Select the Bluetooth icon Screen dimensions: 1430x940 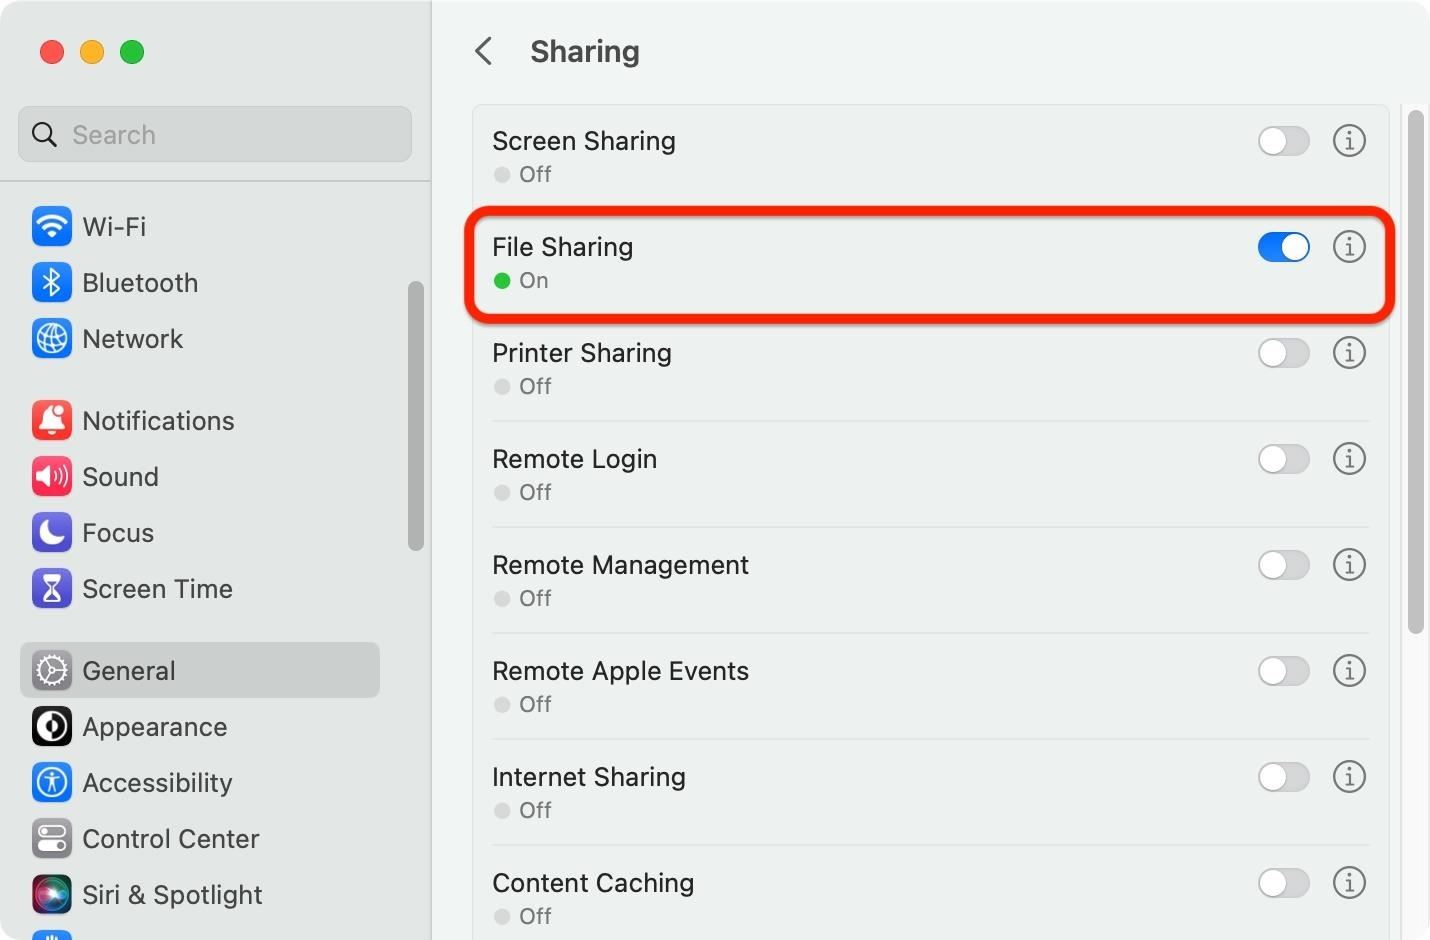[51, 283]
